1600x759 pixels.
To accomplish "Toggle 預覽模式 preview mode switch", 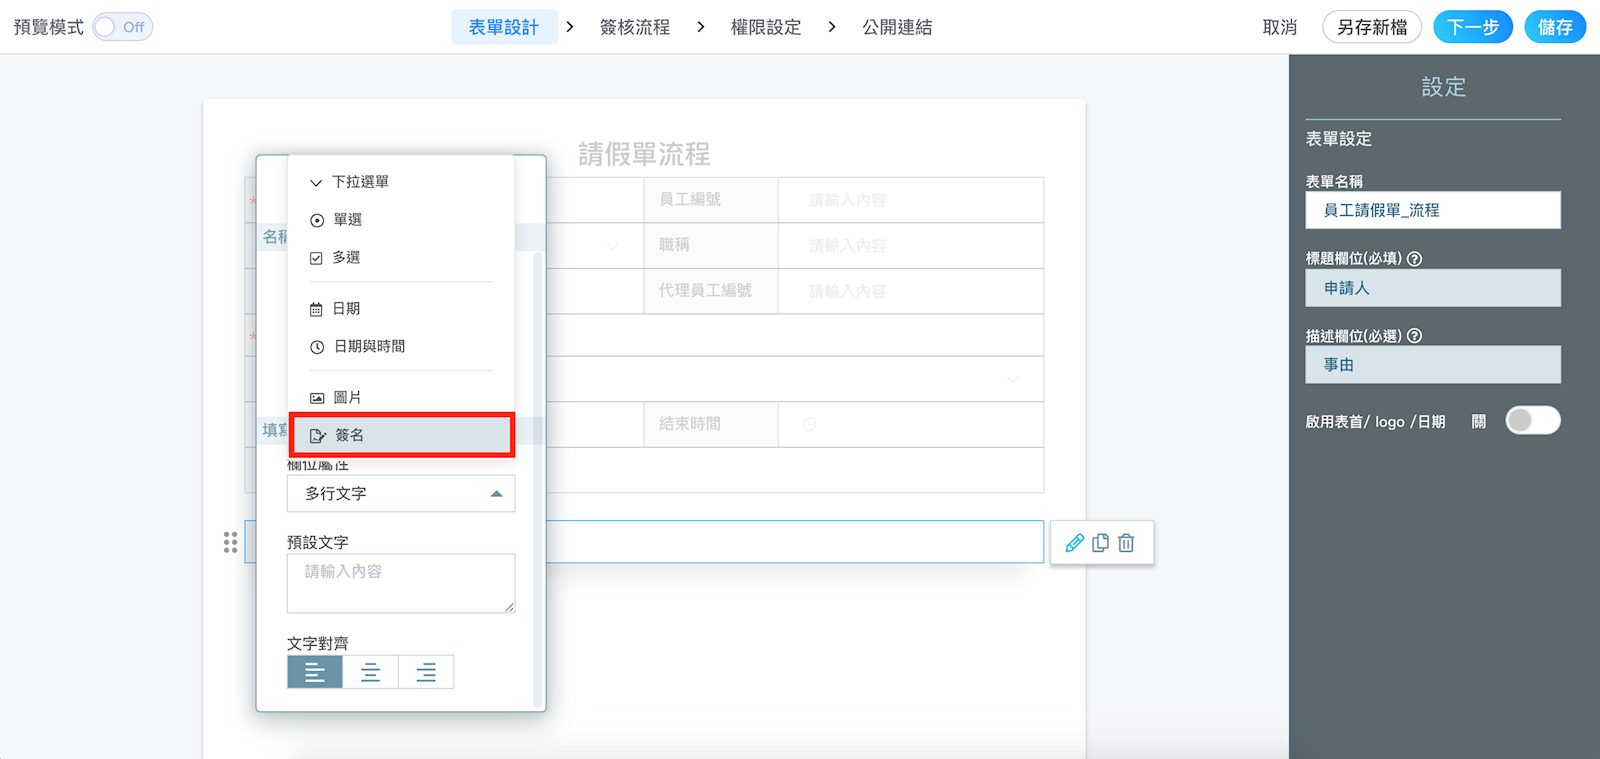I will tap(123, 27).
